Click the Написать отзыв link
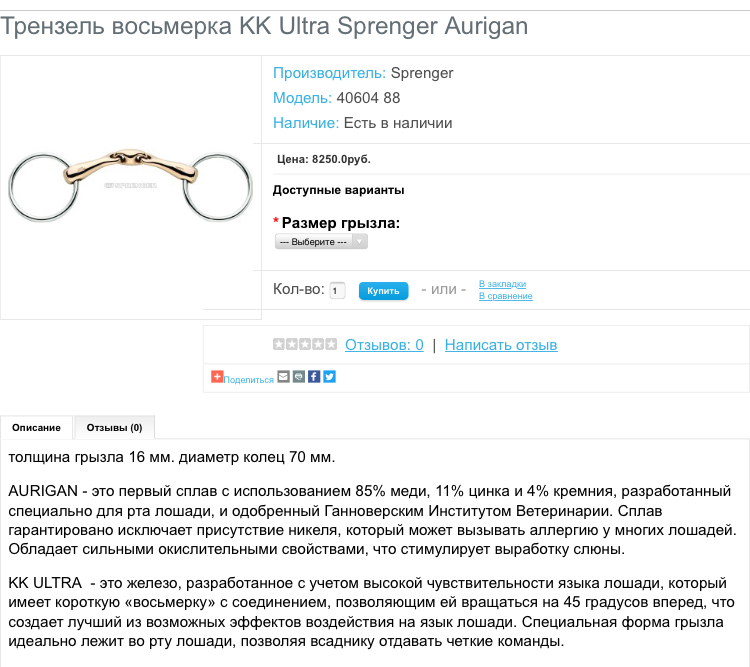The width and height of the screenshot is (750, 667). click(x=501, y=345)
